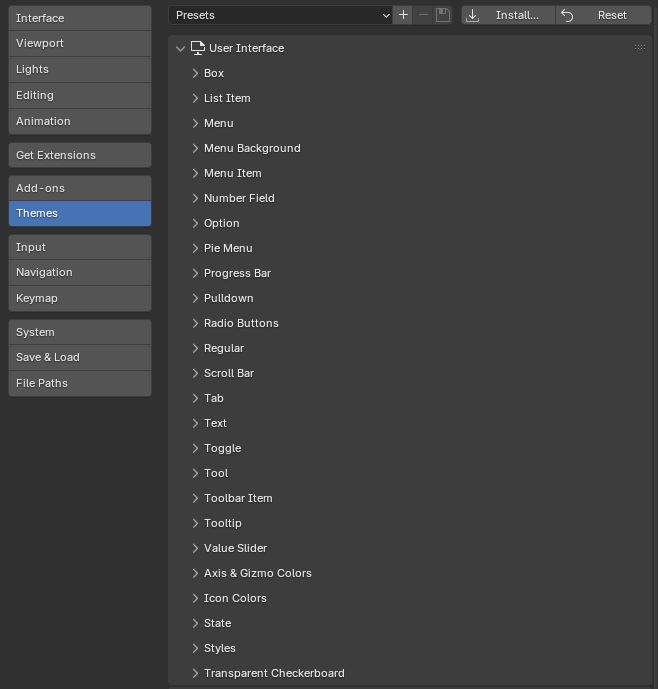Expand the Styles section

coord(195,649)
